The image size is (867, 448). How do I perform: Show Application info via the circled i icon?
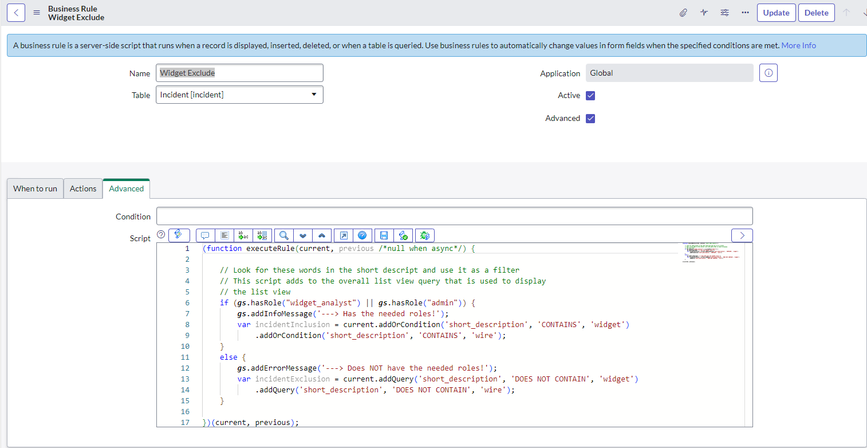coord(768,73)
